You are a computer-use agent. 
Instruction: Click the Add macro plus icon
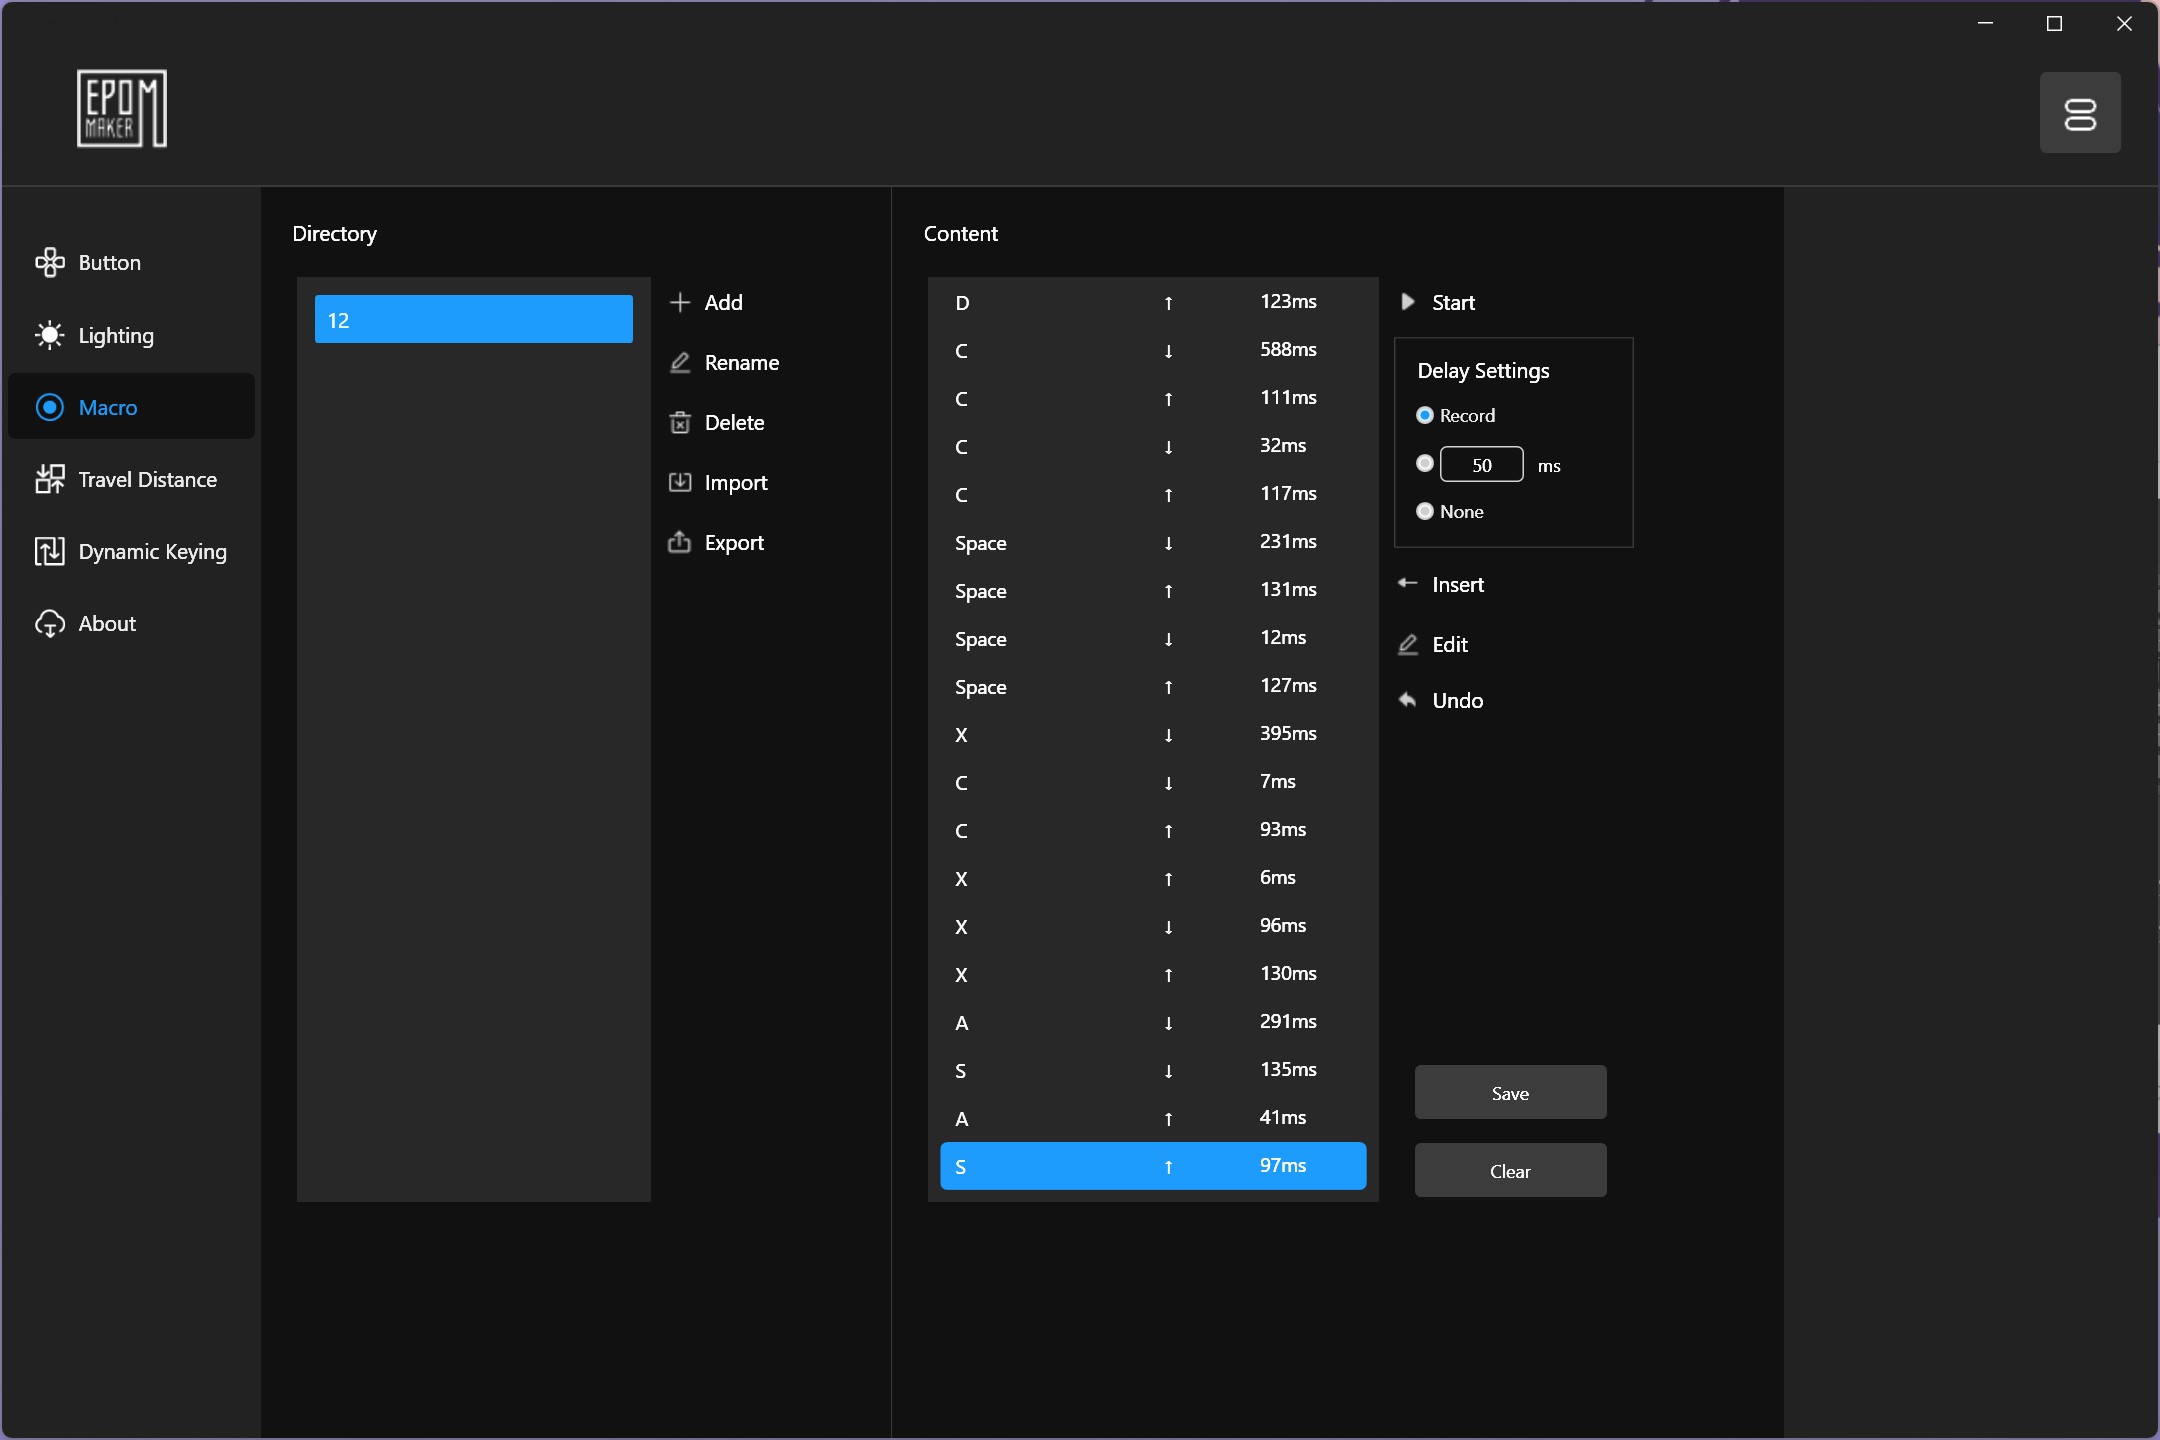[680, 302]
